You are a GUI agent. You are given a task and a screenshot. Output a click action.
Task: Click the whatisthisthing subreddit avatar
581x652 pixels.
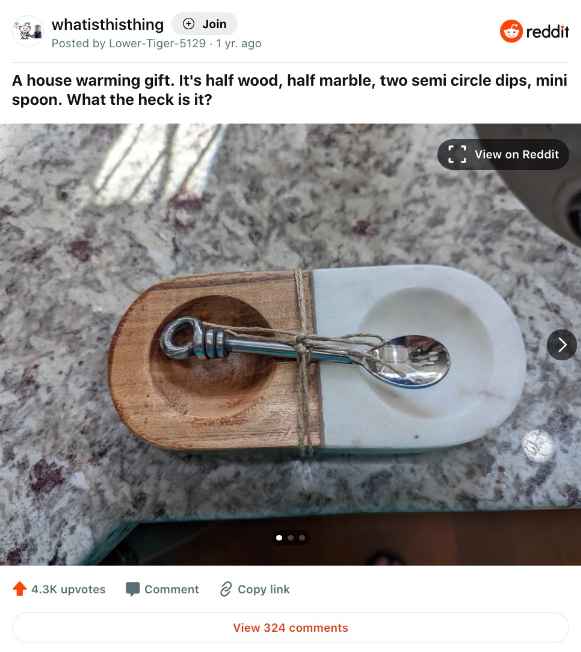tap(28, 31)
